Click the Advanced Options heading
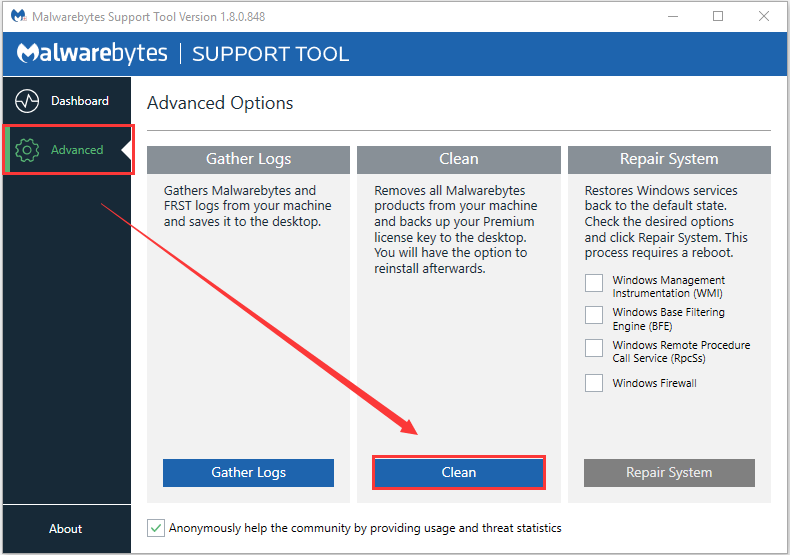790x555 pixels. pyautogui.click(x=220, y=103)
